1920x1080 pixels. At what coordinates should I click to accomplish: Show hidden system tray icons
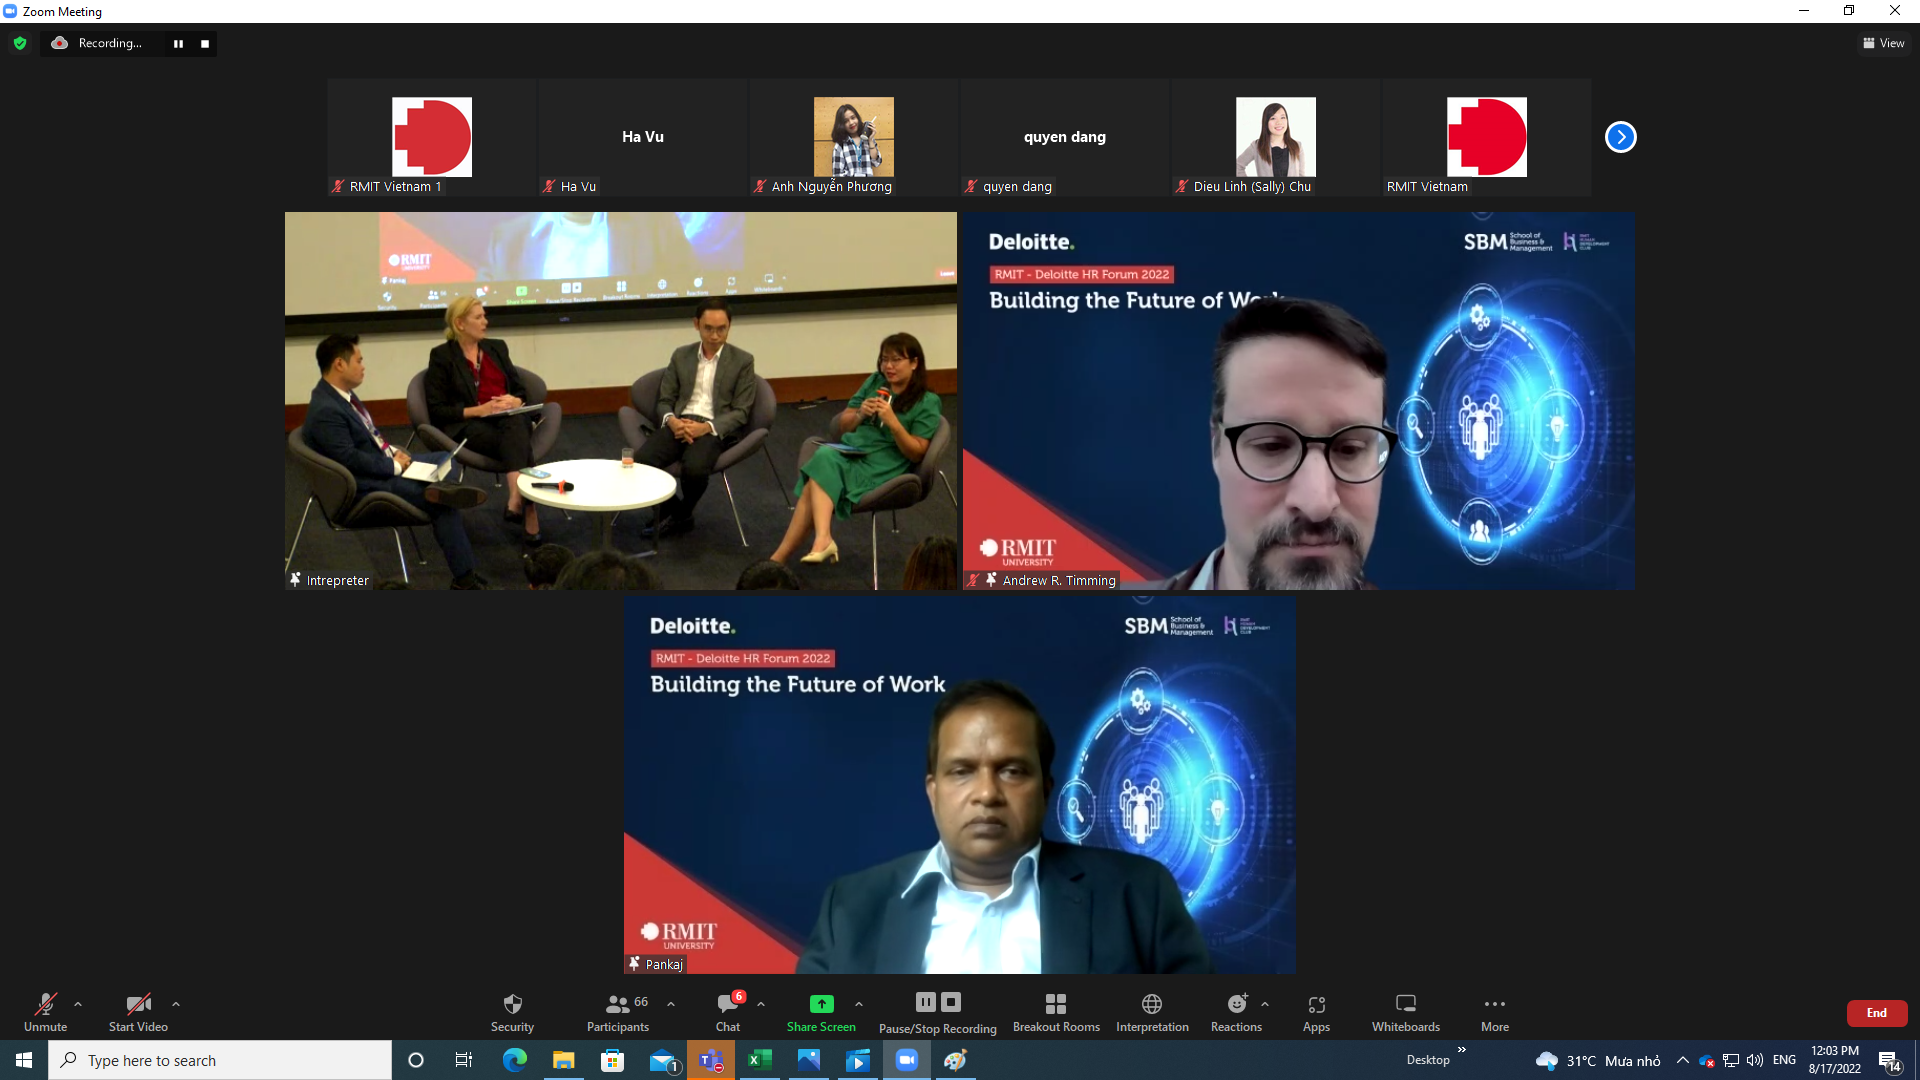pos(1683,1060)
